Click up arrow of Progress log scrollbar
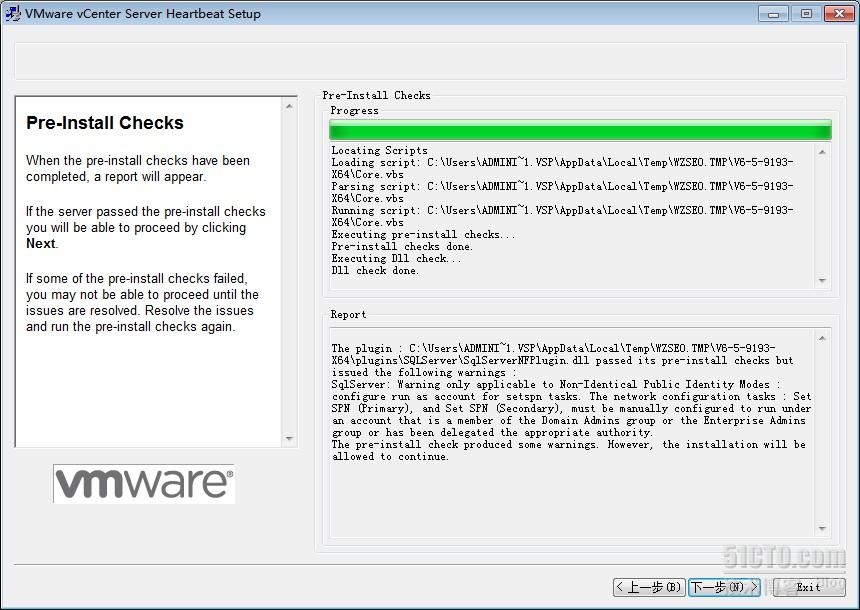Screen dimensions: 860x610 coord(822,152)
